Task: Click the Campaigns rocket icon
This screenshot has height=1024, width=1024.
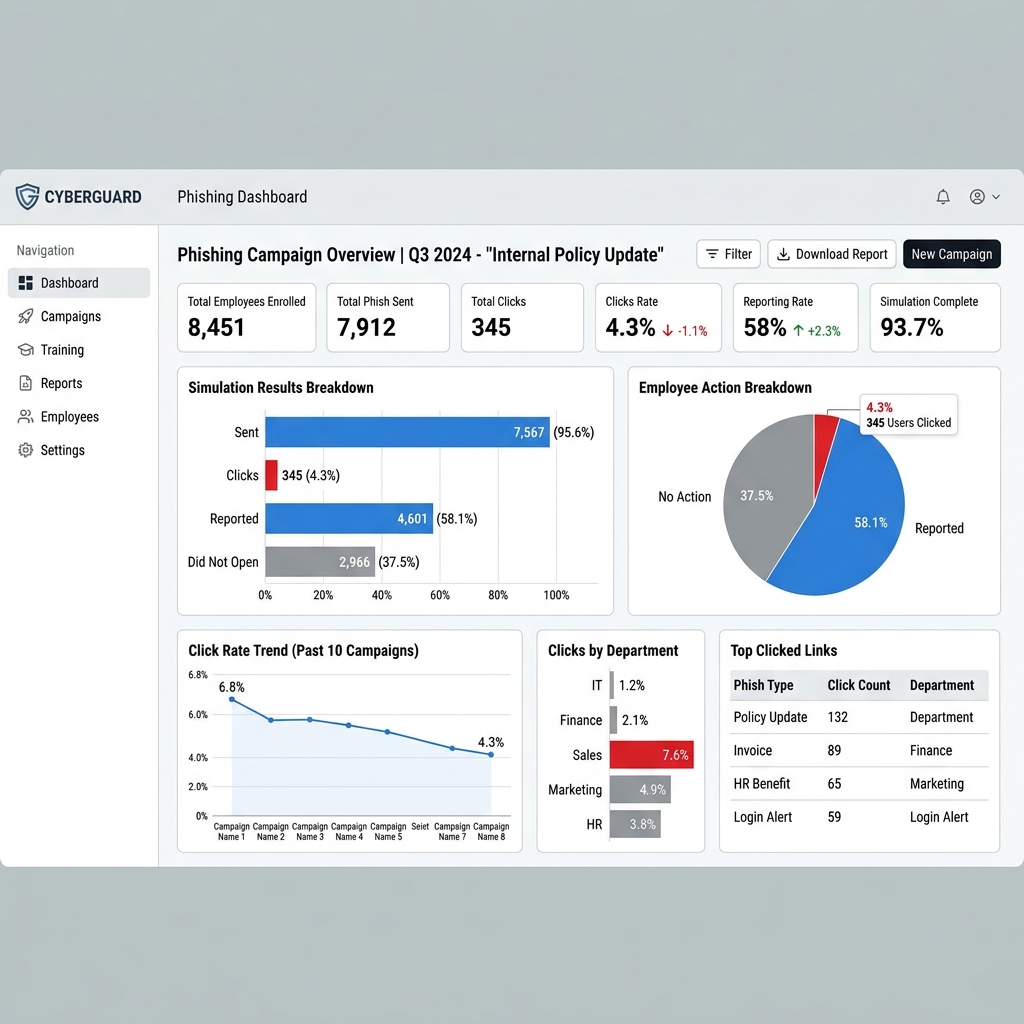Action: click(x=25, y=316)
